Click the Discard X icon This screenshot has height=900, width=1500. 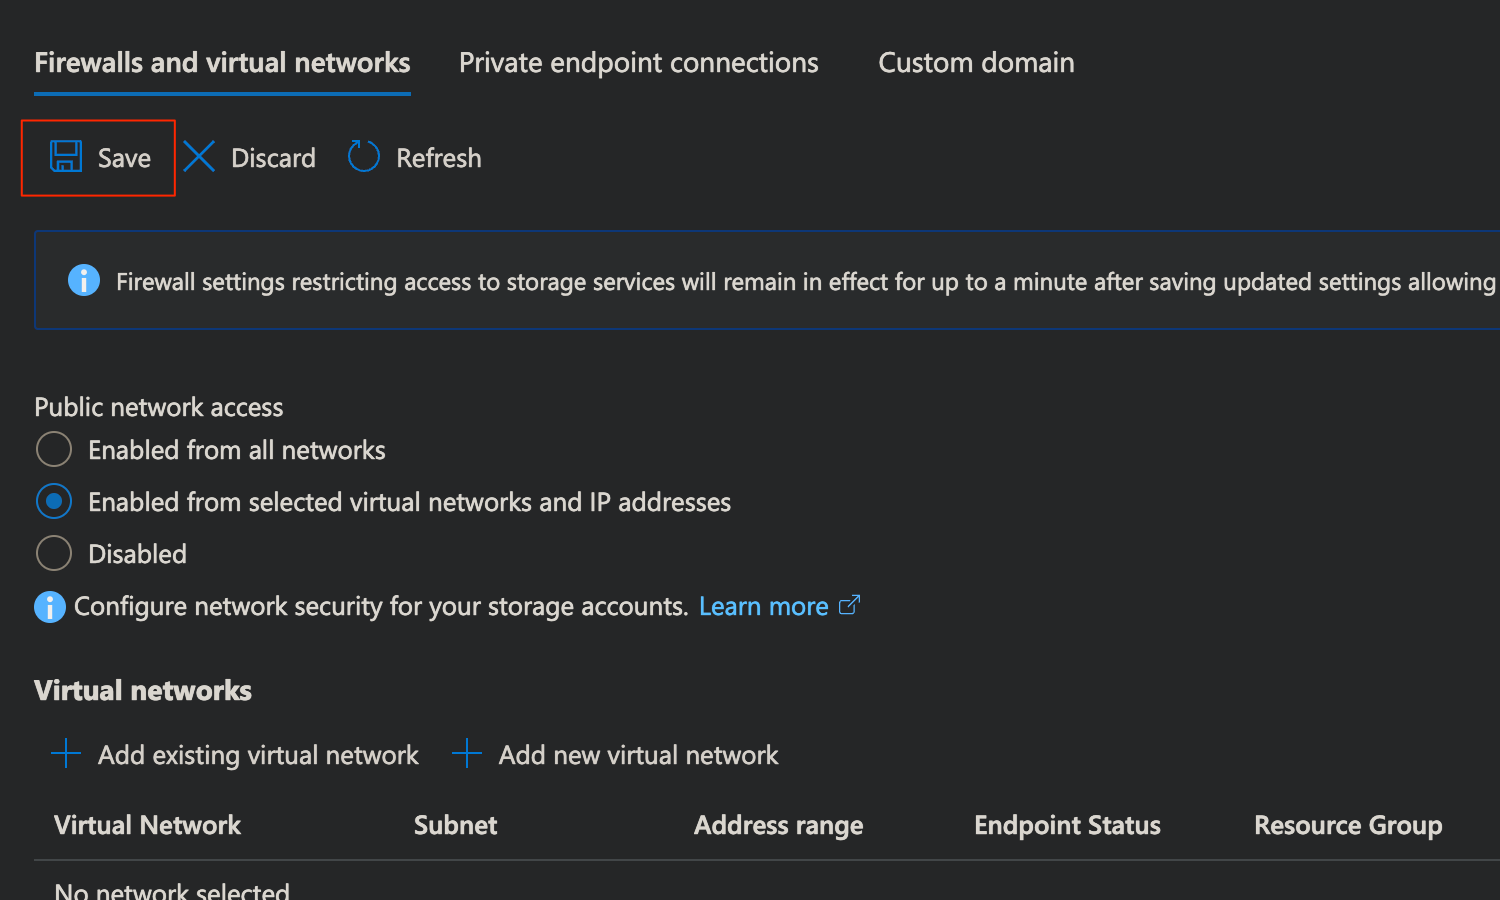[199, 157]
